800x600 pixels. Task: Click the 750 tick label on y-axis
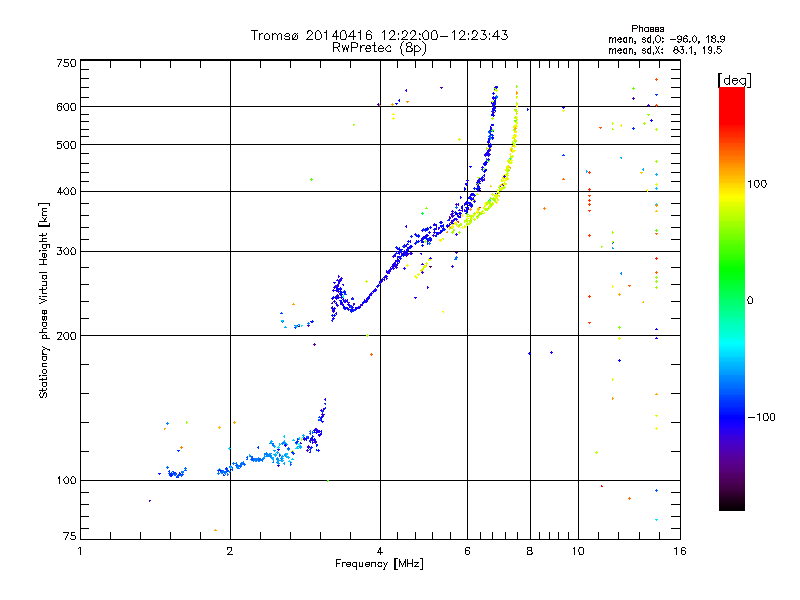click(66, 63)
